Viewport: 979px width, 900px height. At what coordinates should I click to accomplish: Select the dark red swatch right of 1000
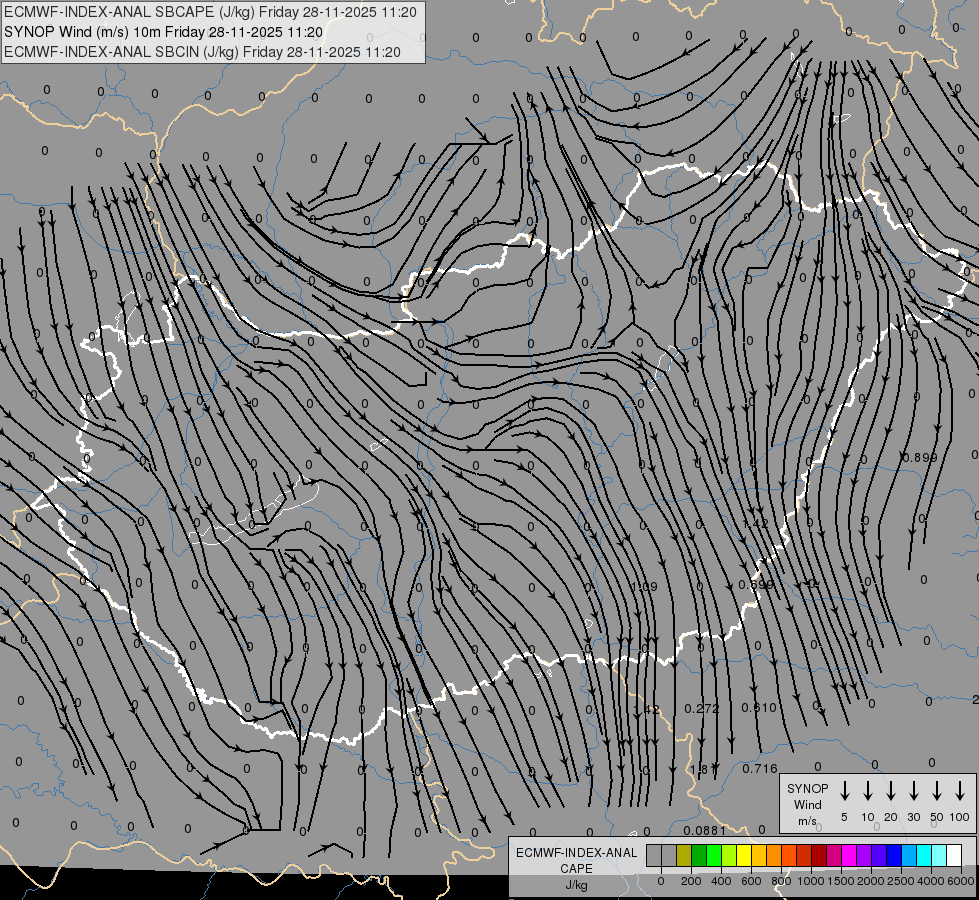819,856
